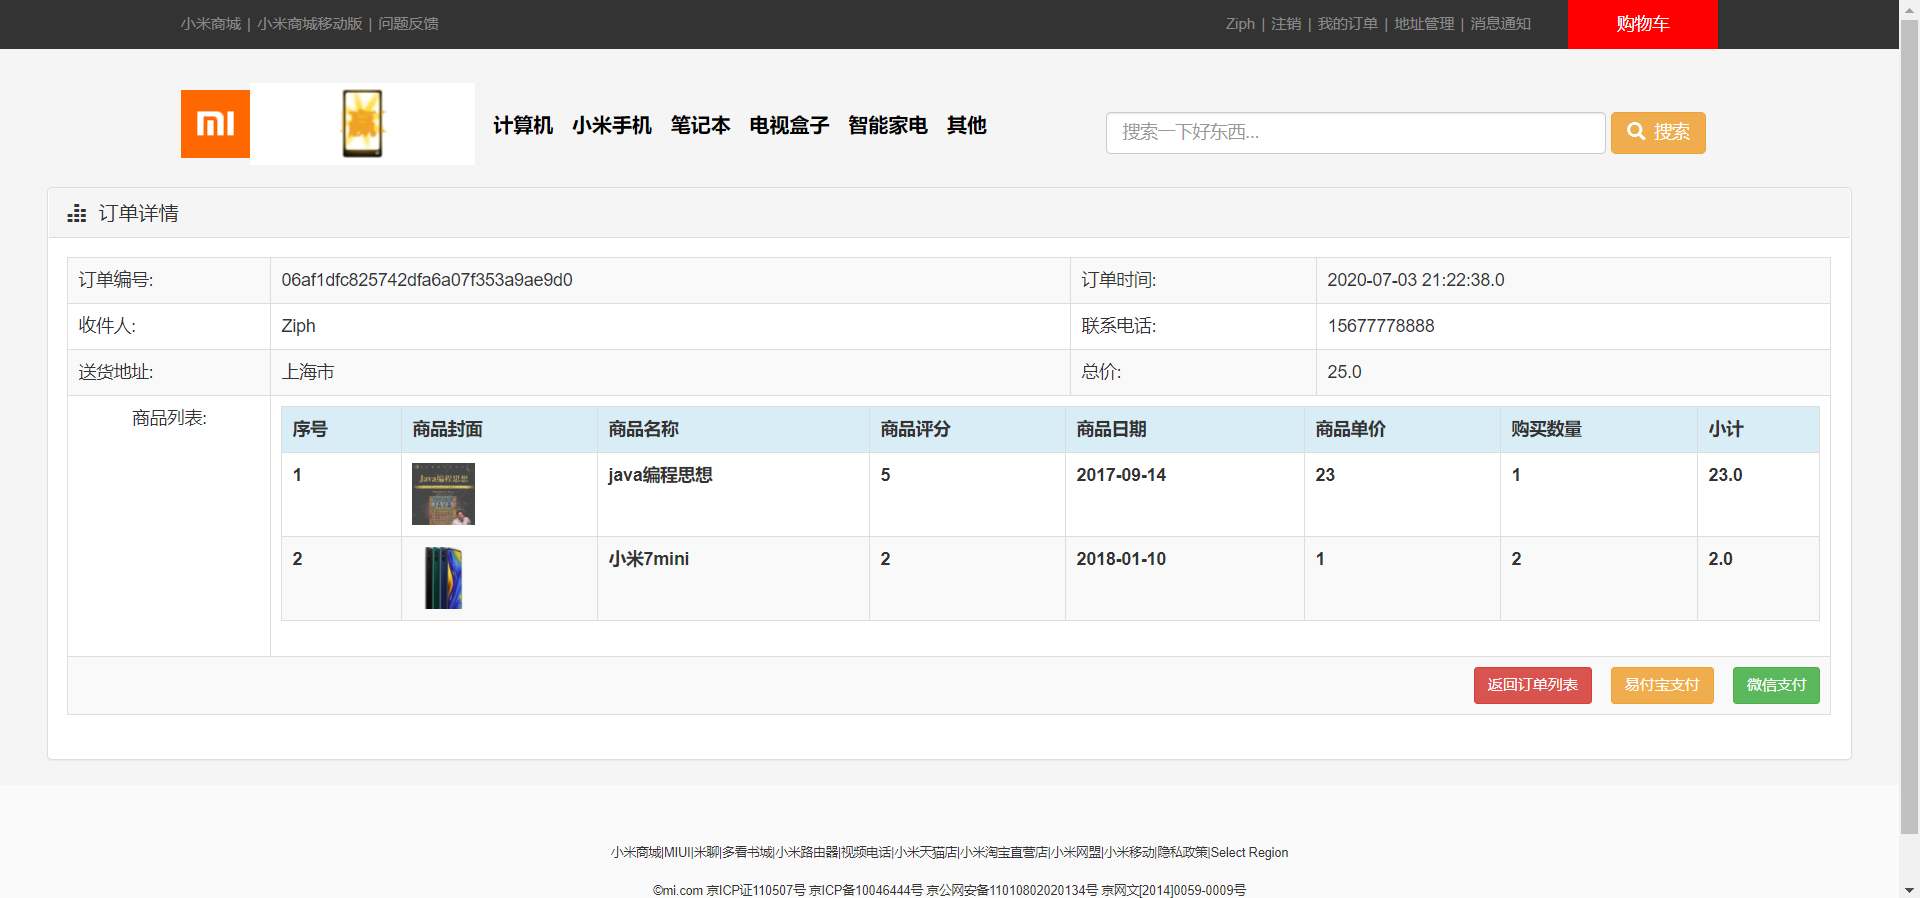
Task: Click the vertical scrollbar thumb
Action: (1909, 425)
